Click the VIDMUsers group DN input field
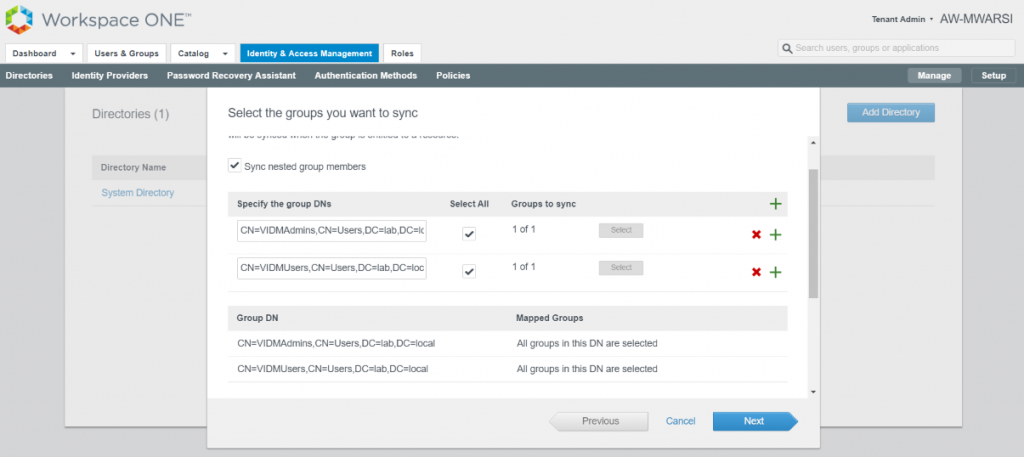Screen dimensions: 1024x457 tap(332, 268)
